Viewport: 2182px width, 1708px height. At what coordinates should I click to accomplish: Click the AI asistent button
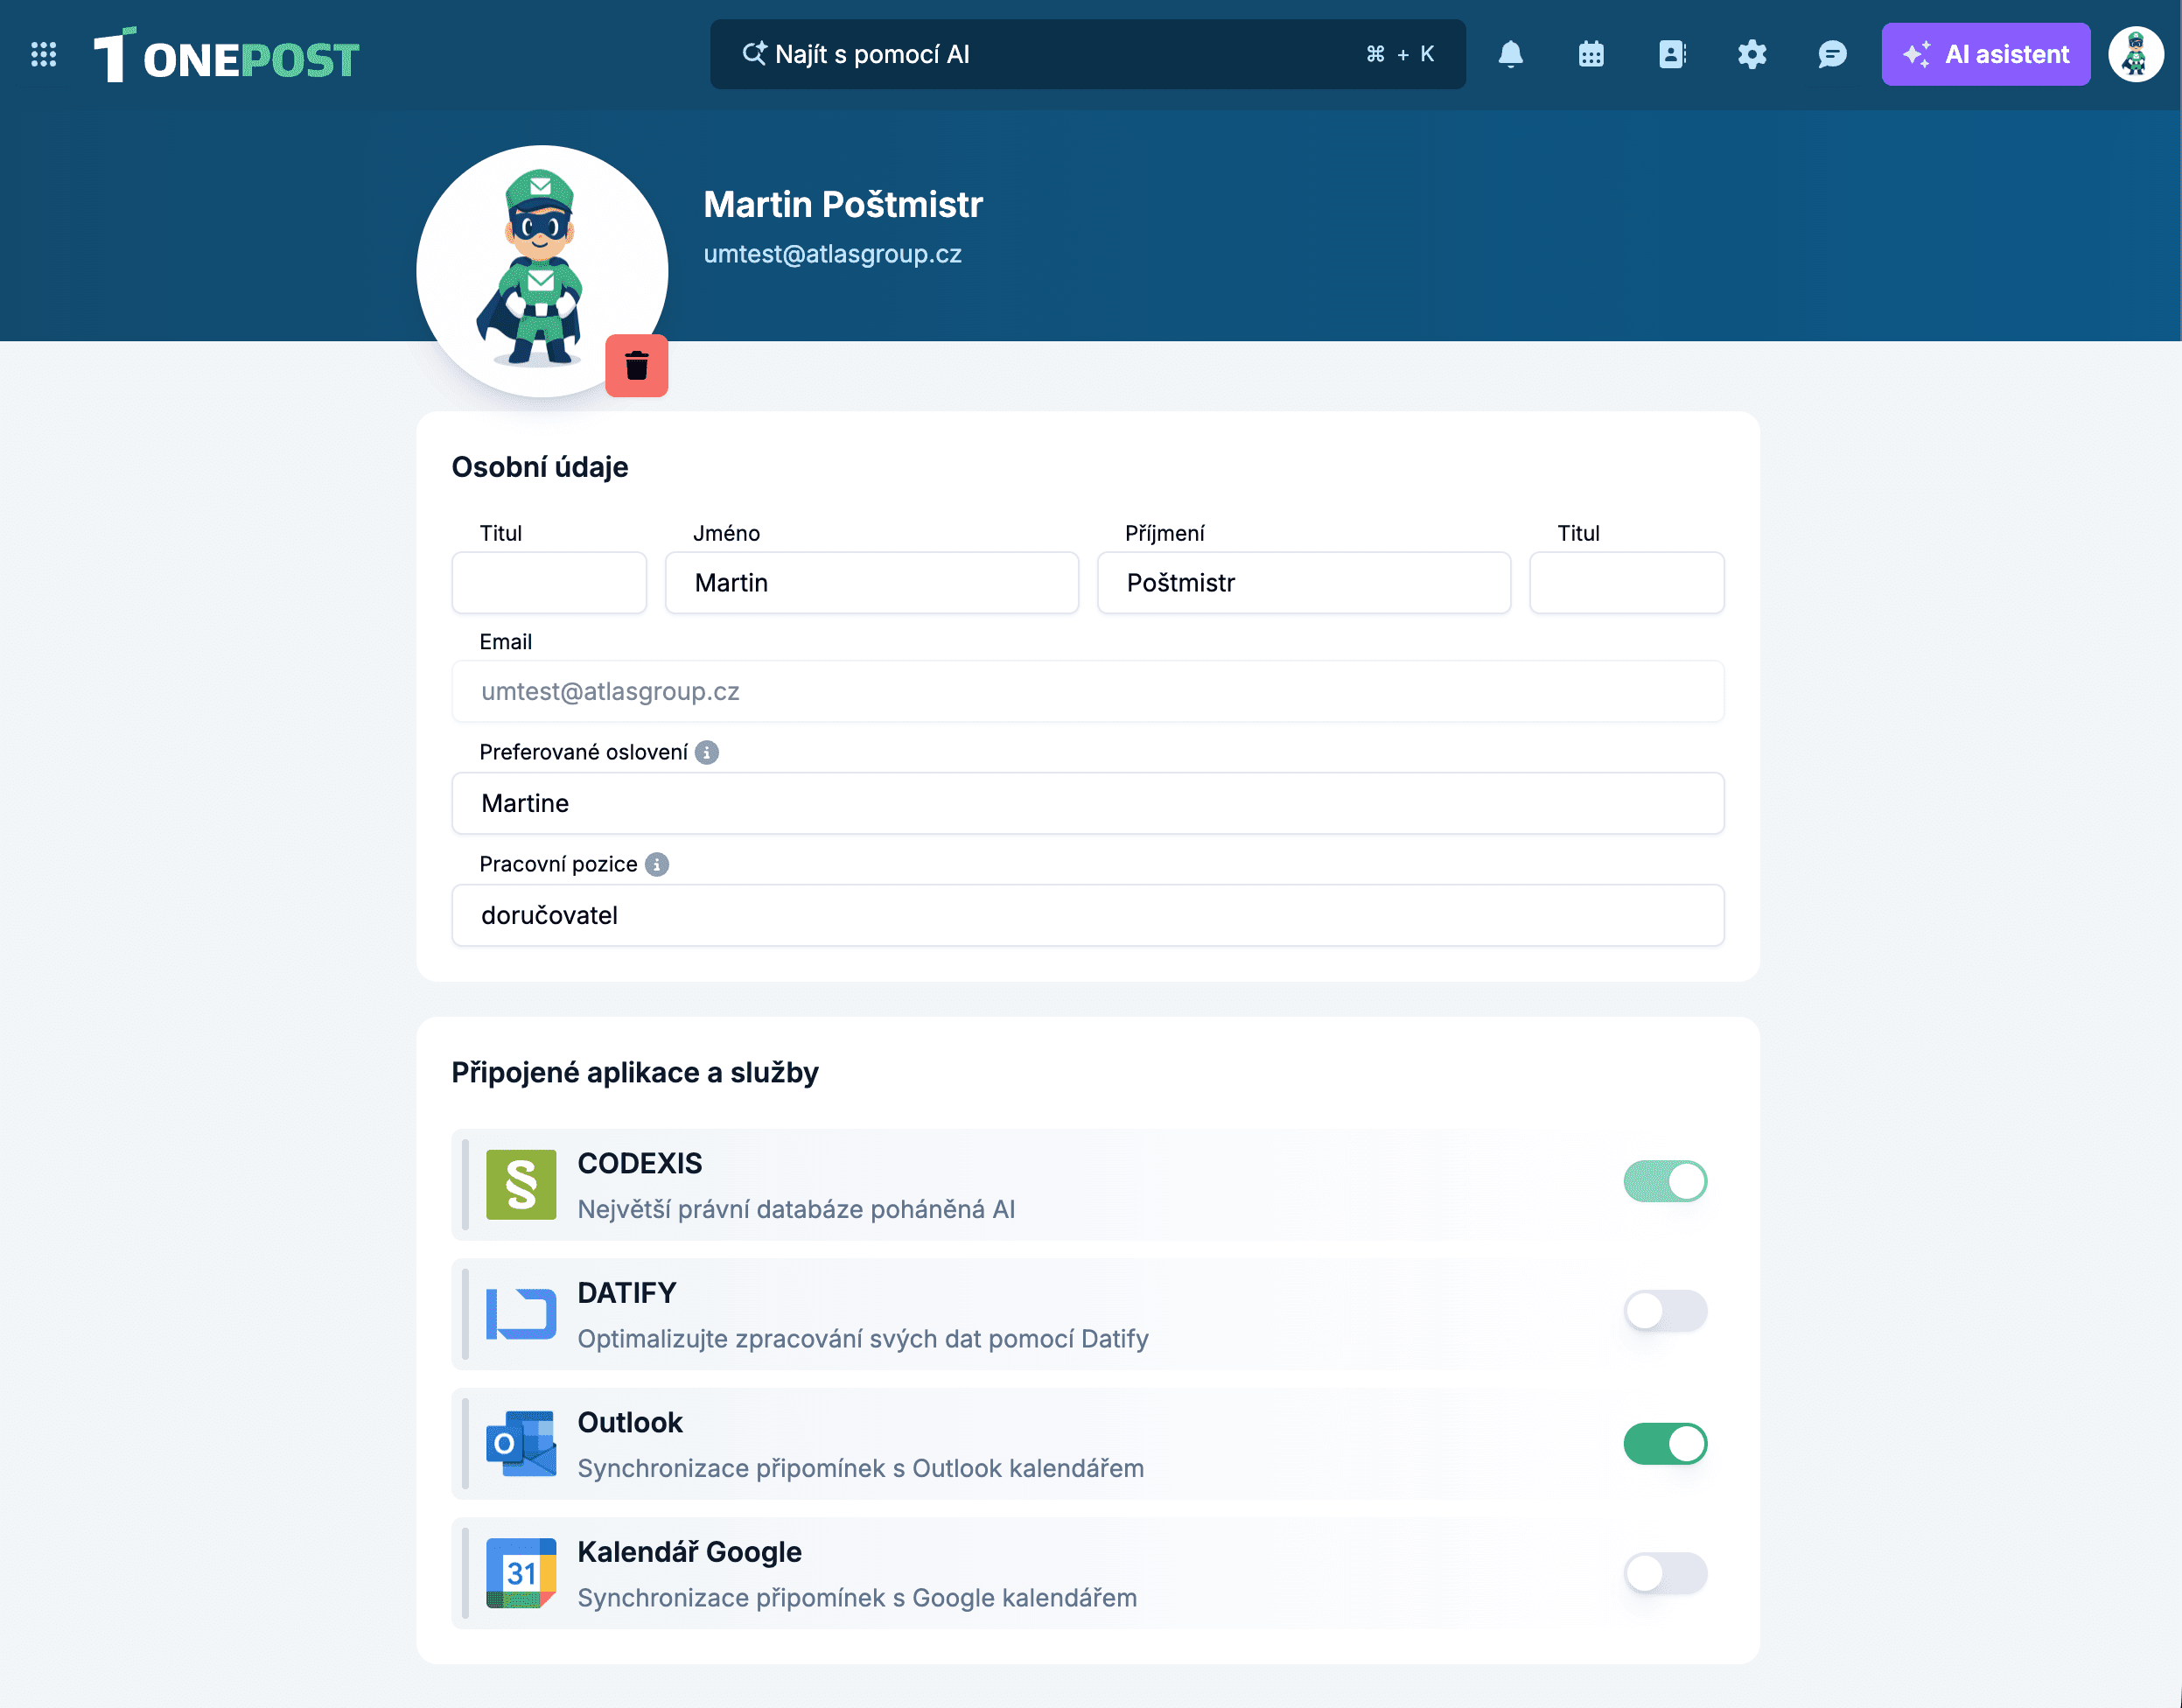tap(1985, 54)
